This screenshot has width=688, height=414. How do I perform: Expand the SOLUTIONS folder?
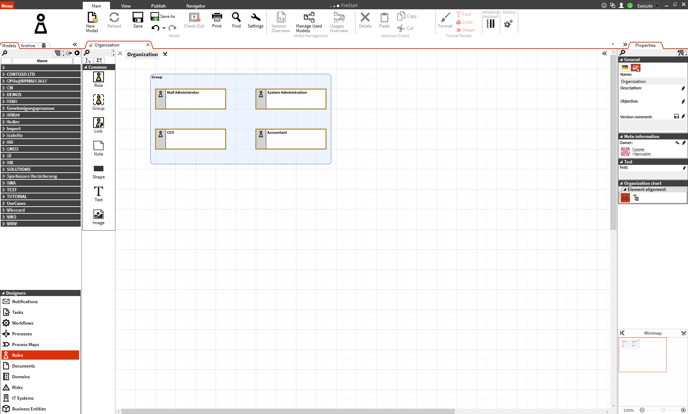pos(4,169)
